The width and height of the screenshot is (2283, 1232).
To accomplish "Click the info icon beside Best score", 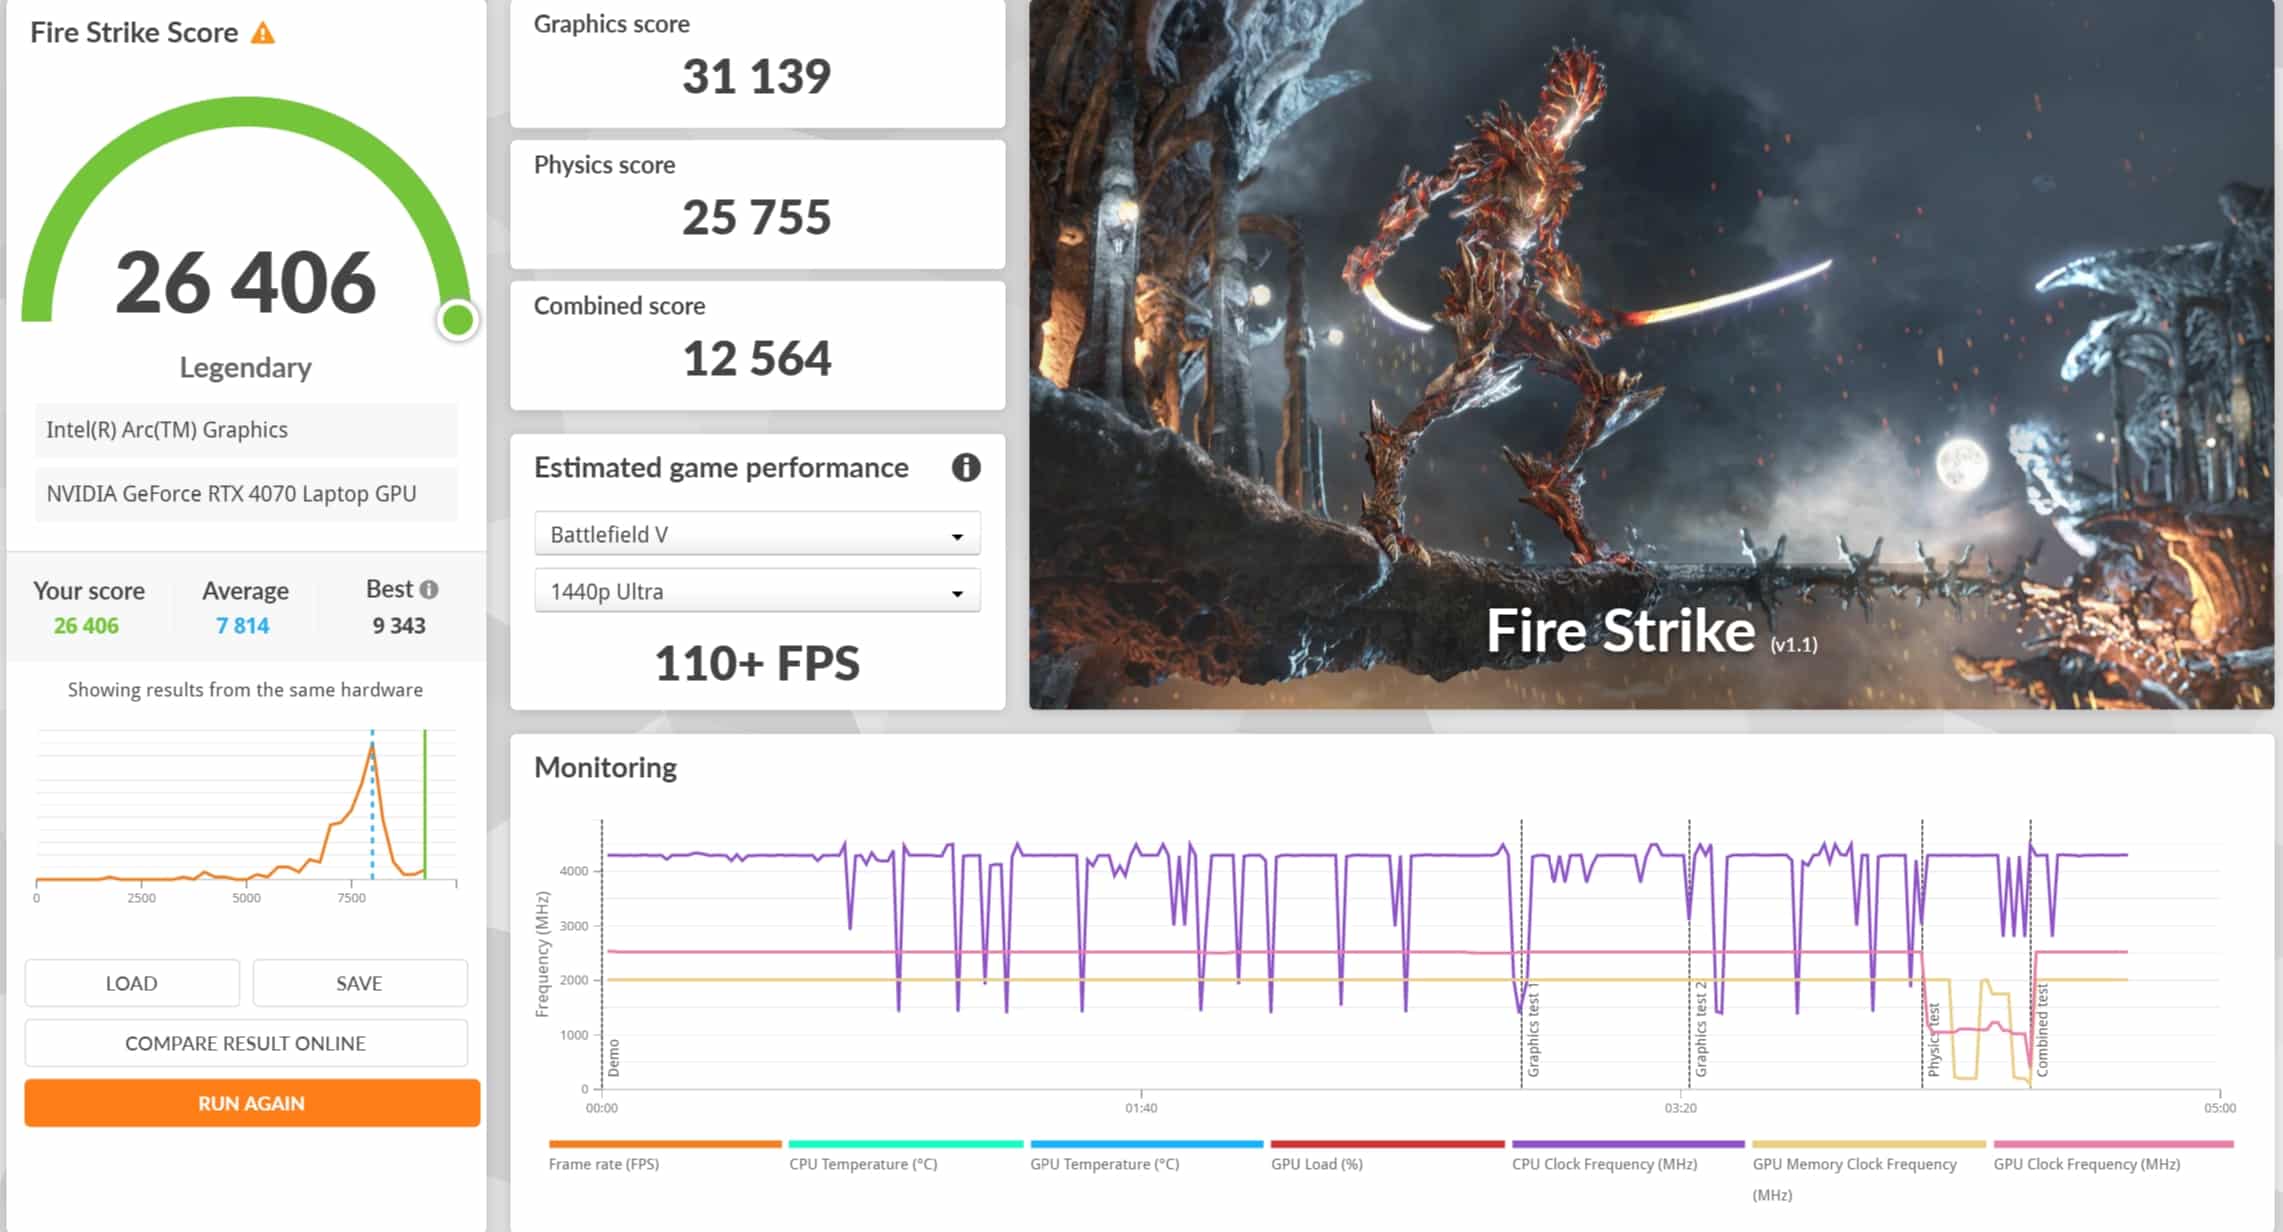I will [x=429, y=590].
